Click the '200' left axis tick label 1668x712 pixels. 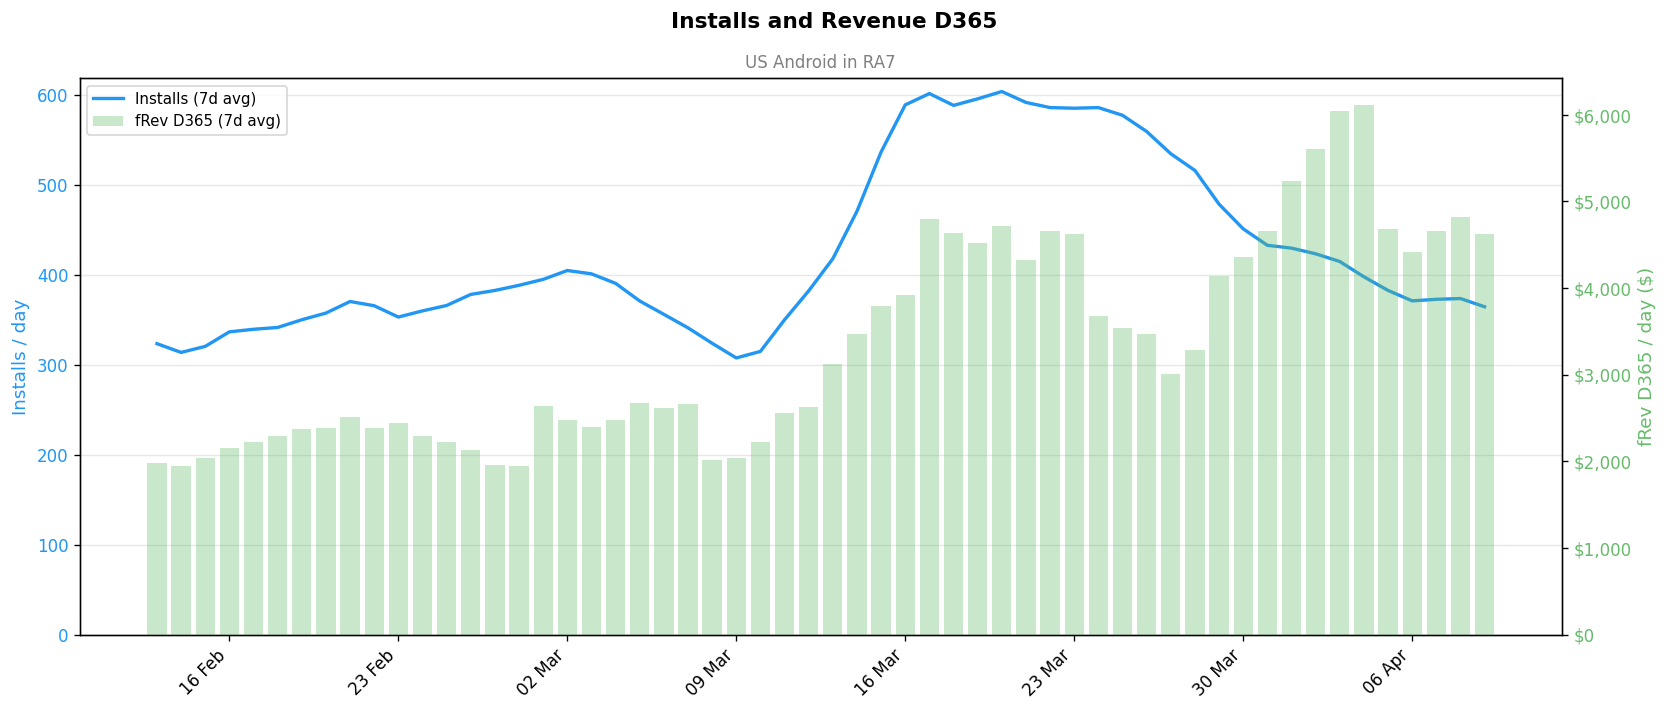[54, 456]
